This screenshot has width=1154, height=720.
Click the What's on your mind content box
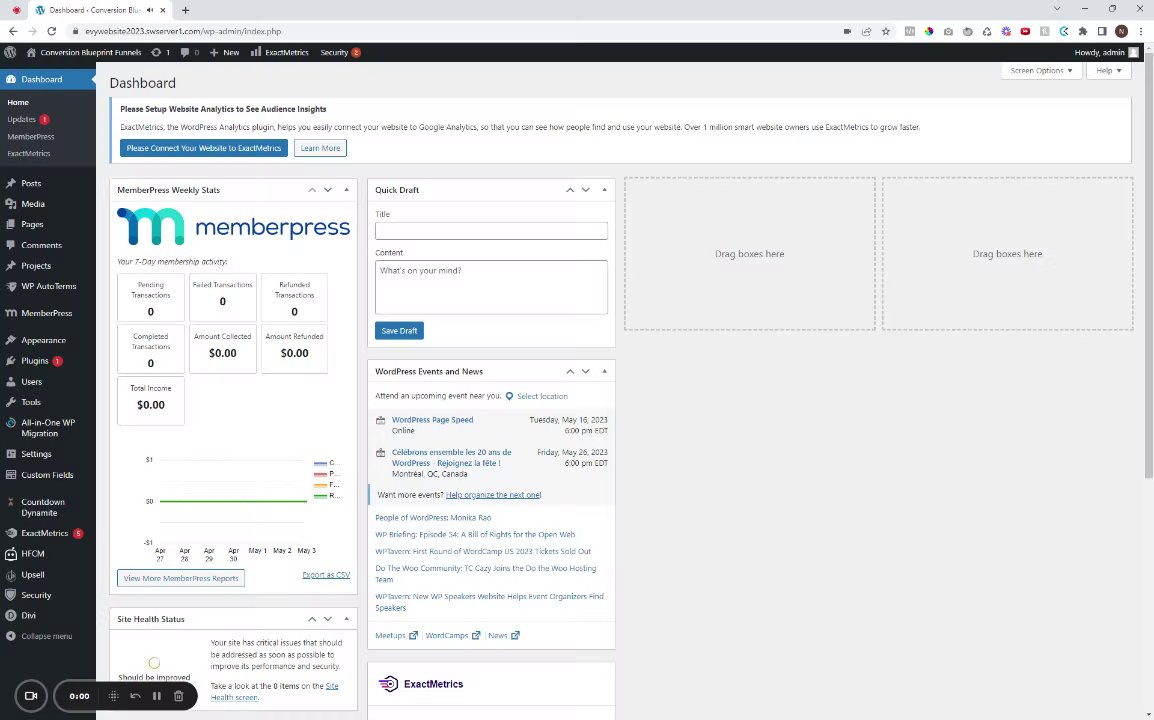[x=491, y=287]
